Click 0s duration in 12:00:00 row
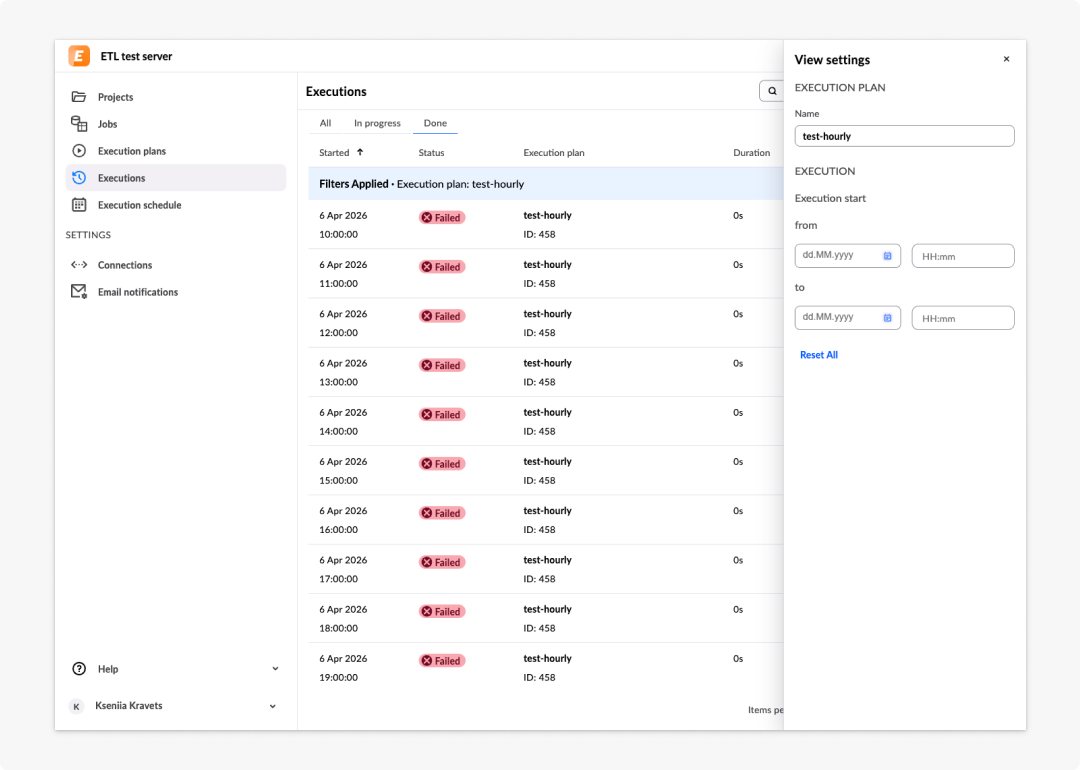The image size is (1080, 770). 738,313
